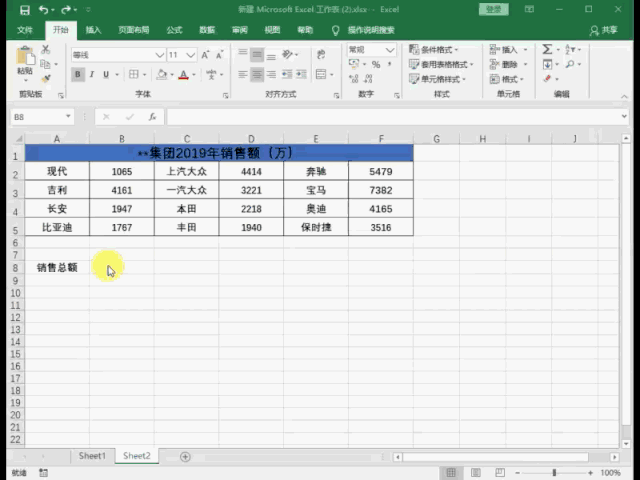Click Format cells button

[507, 79]
